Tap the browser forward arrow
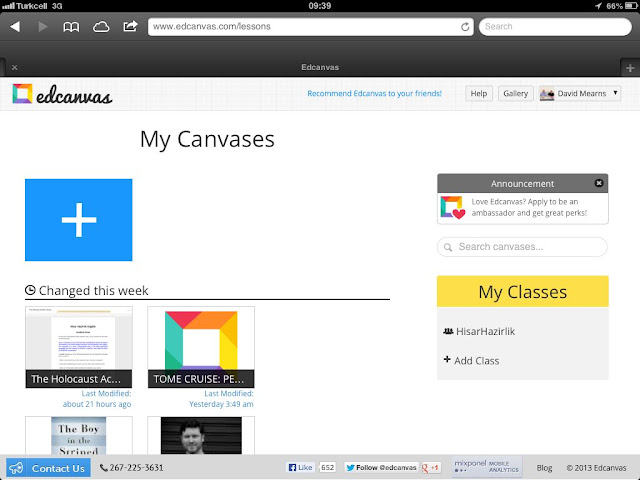The image size is (640, 480). click(x=42, y=27)
